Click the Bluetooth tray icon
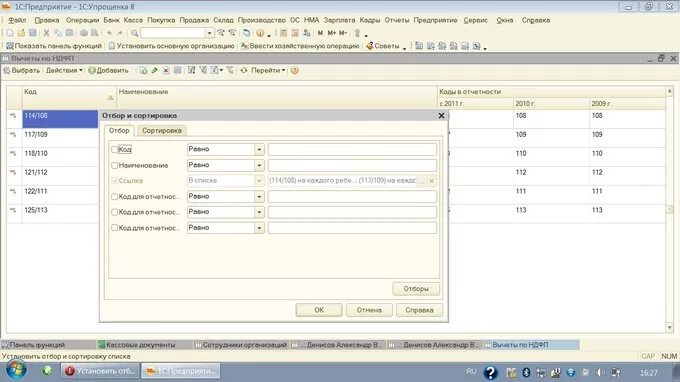 click(526, 372)
